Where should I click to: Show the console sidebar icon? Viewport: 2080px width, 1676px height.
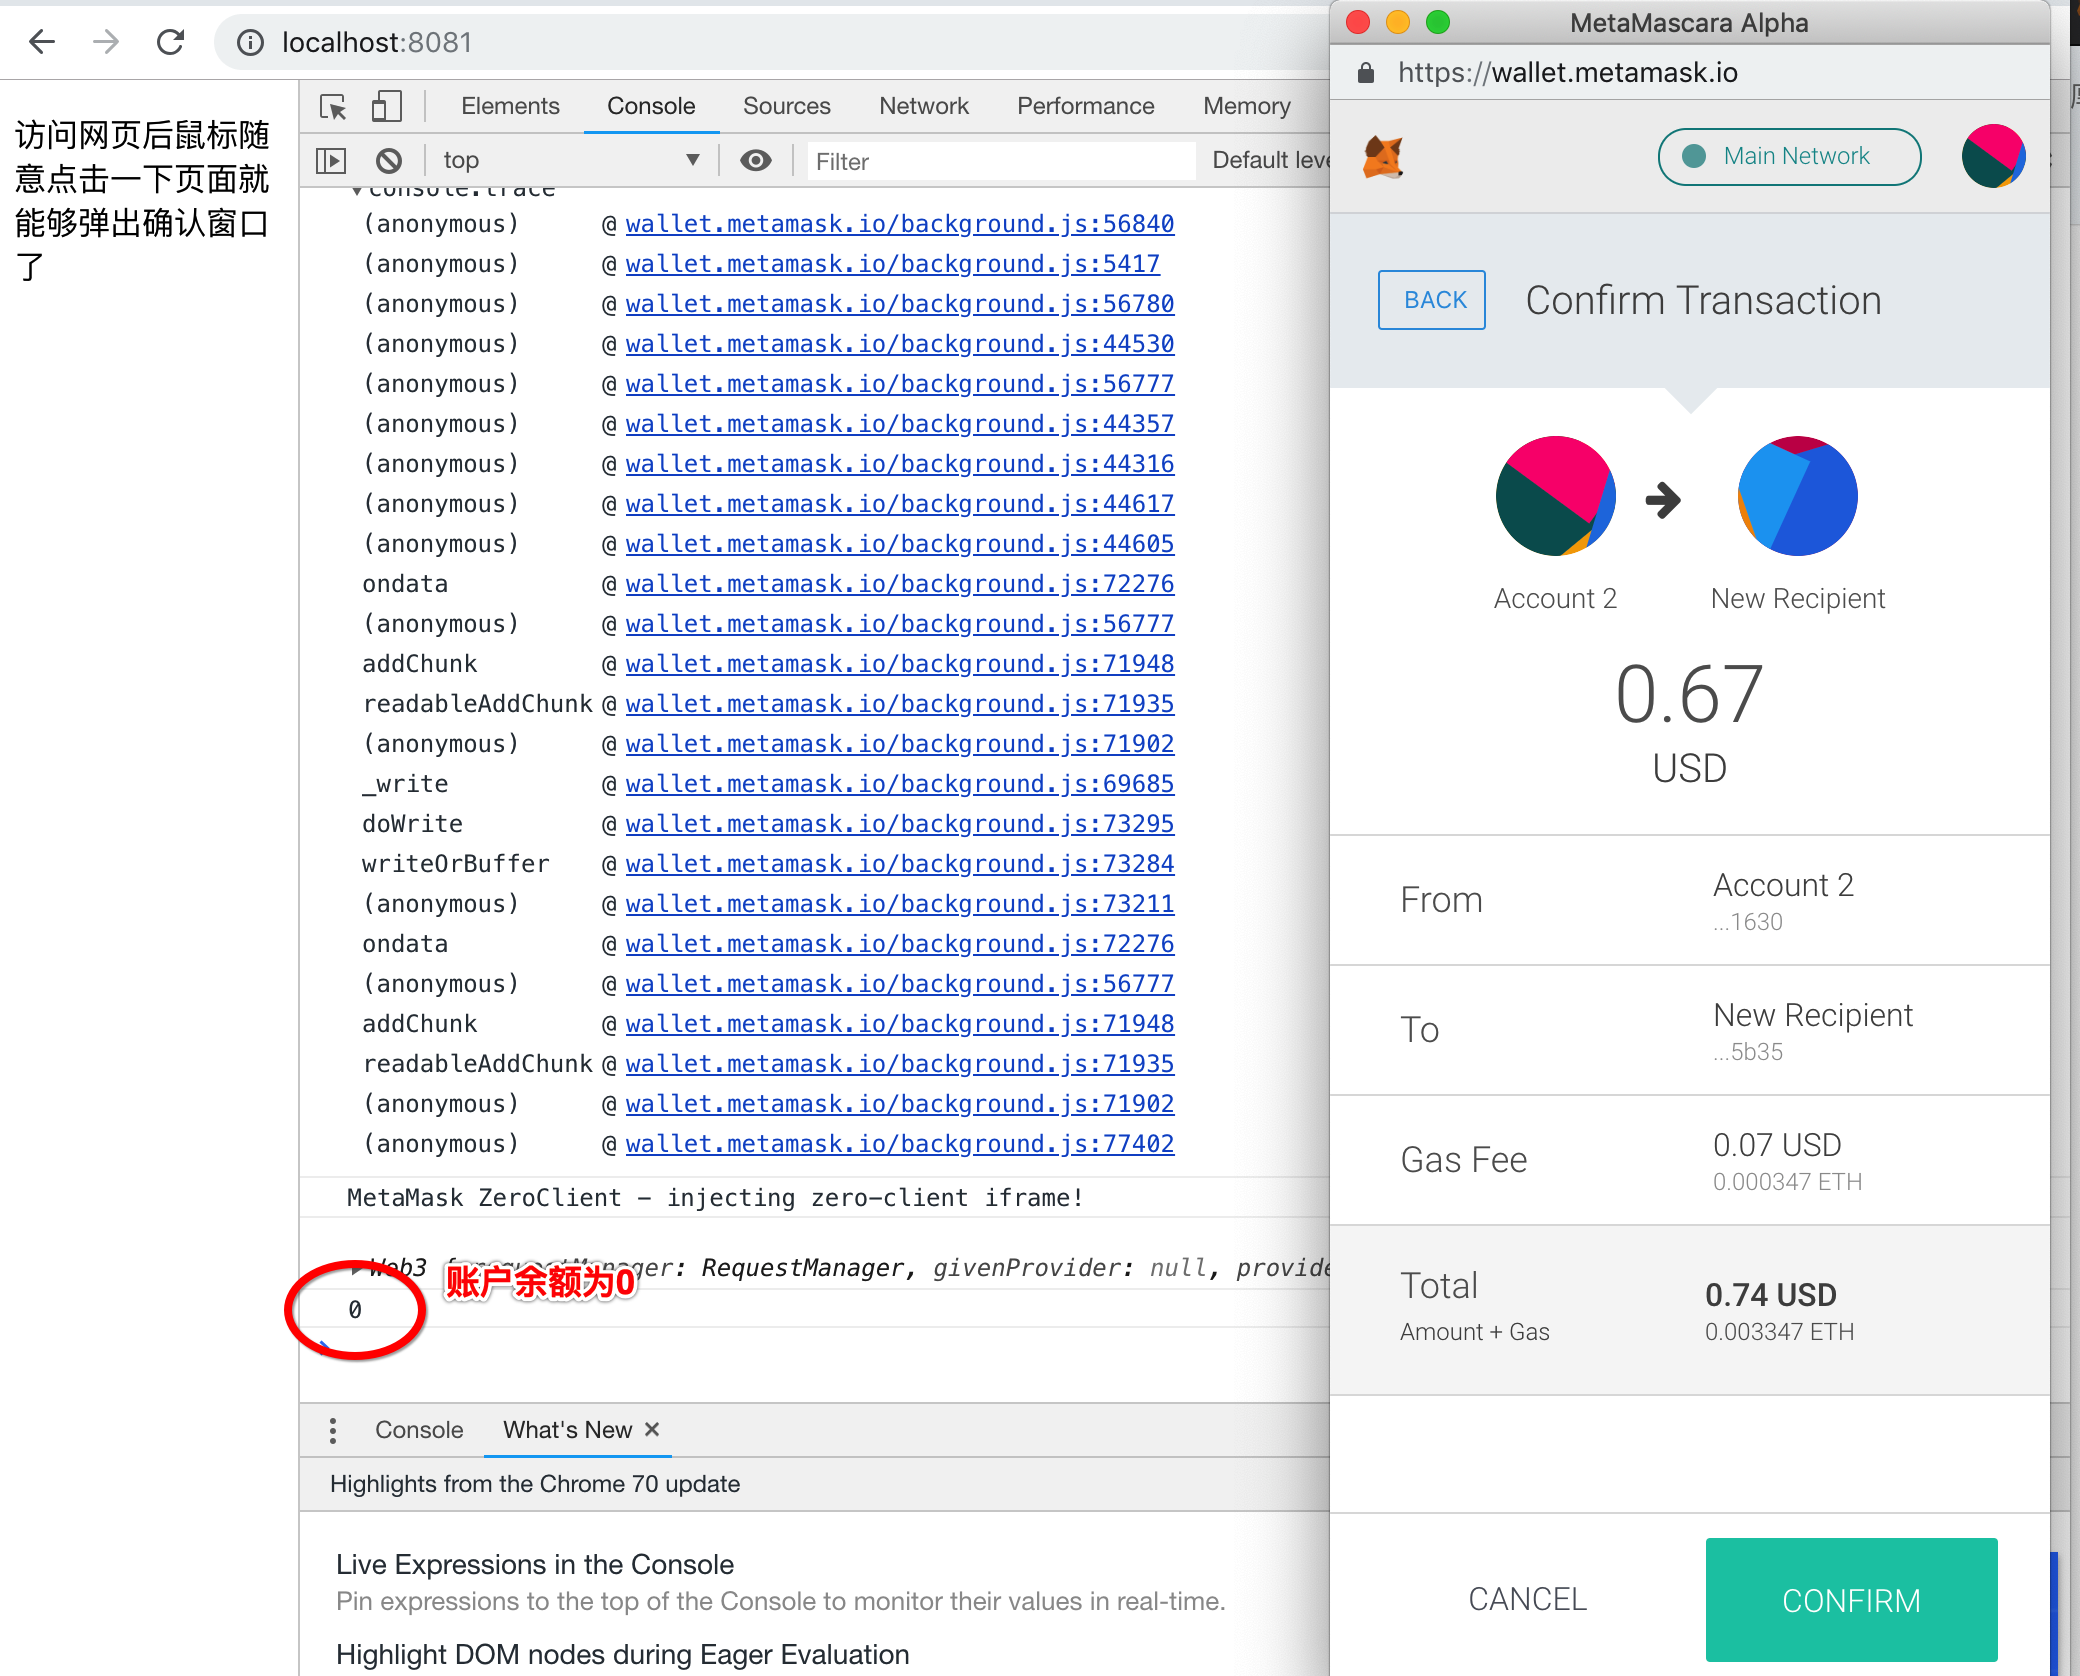(331, 160)
